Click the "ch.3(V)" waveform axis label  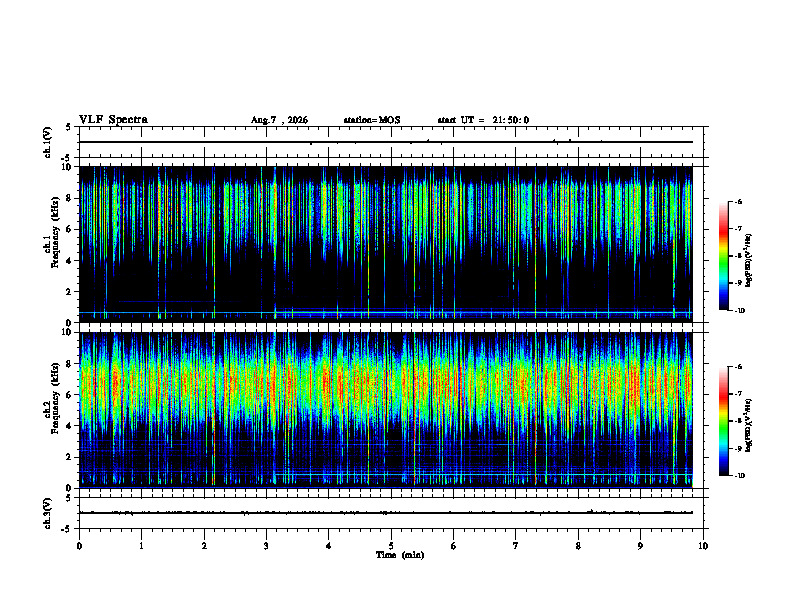point(48,513)
